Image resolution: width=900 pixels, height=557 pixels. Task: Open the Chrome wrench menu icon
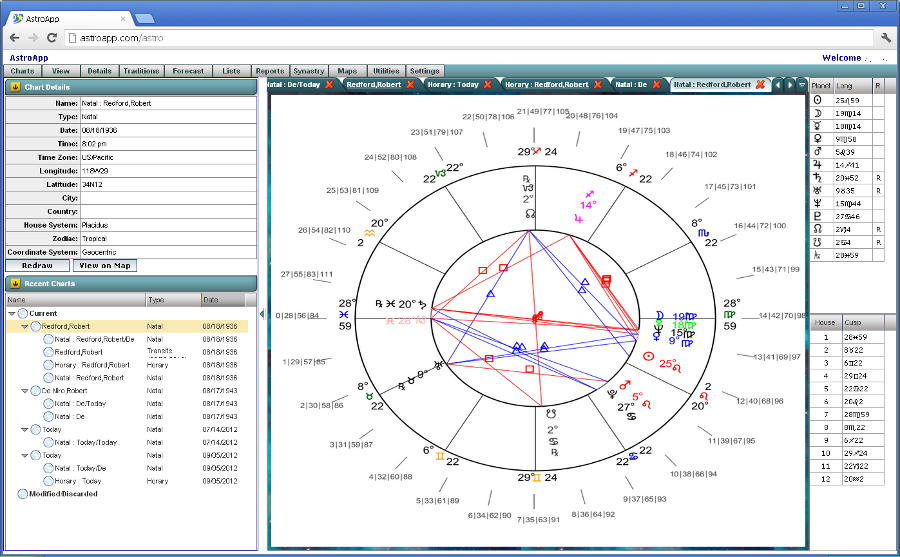[886, 37]
